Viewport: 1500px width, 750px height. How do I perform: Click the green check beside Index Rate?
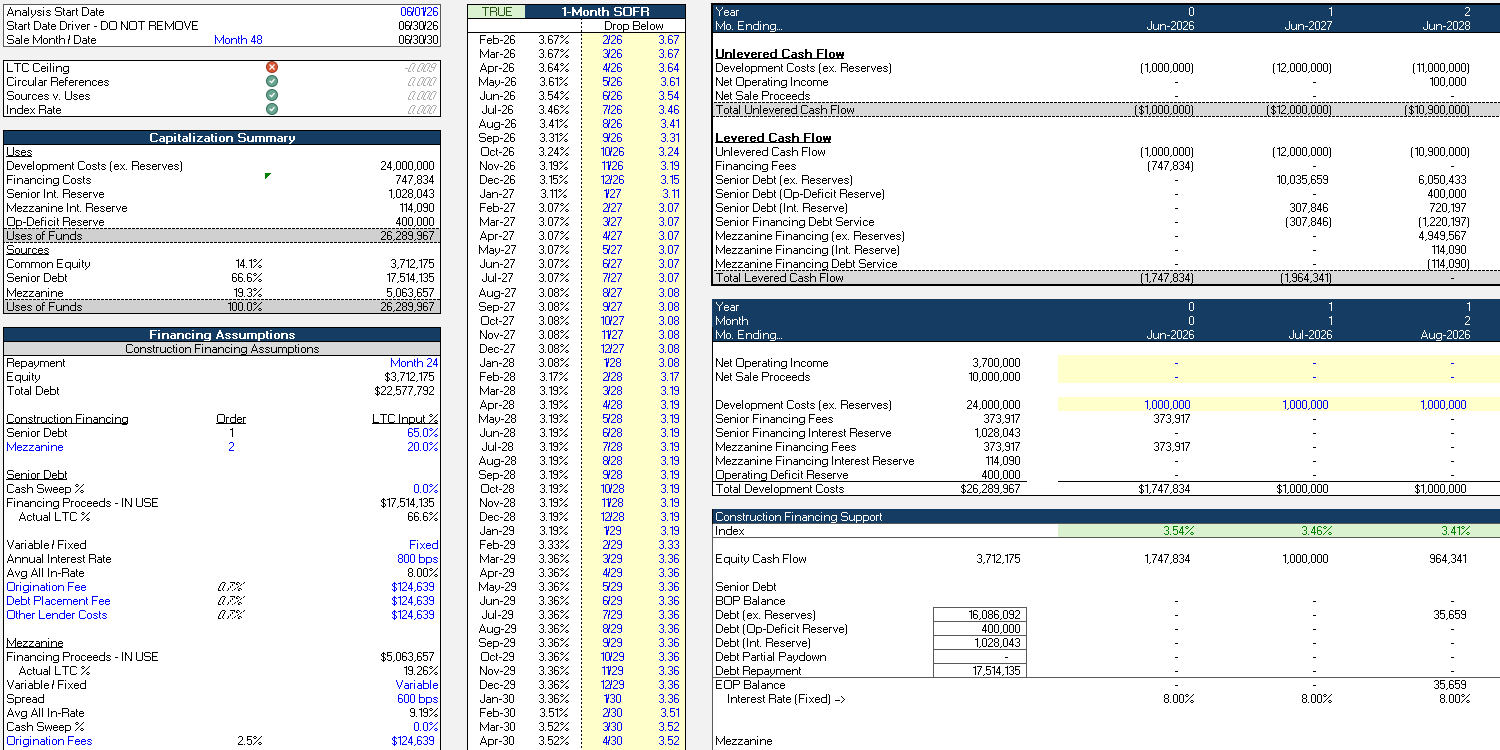(x=272, y=110)
